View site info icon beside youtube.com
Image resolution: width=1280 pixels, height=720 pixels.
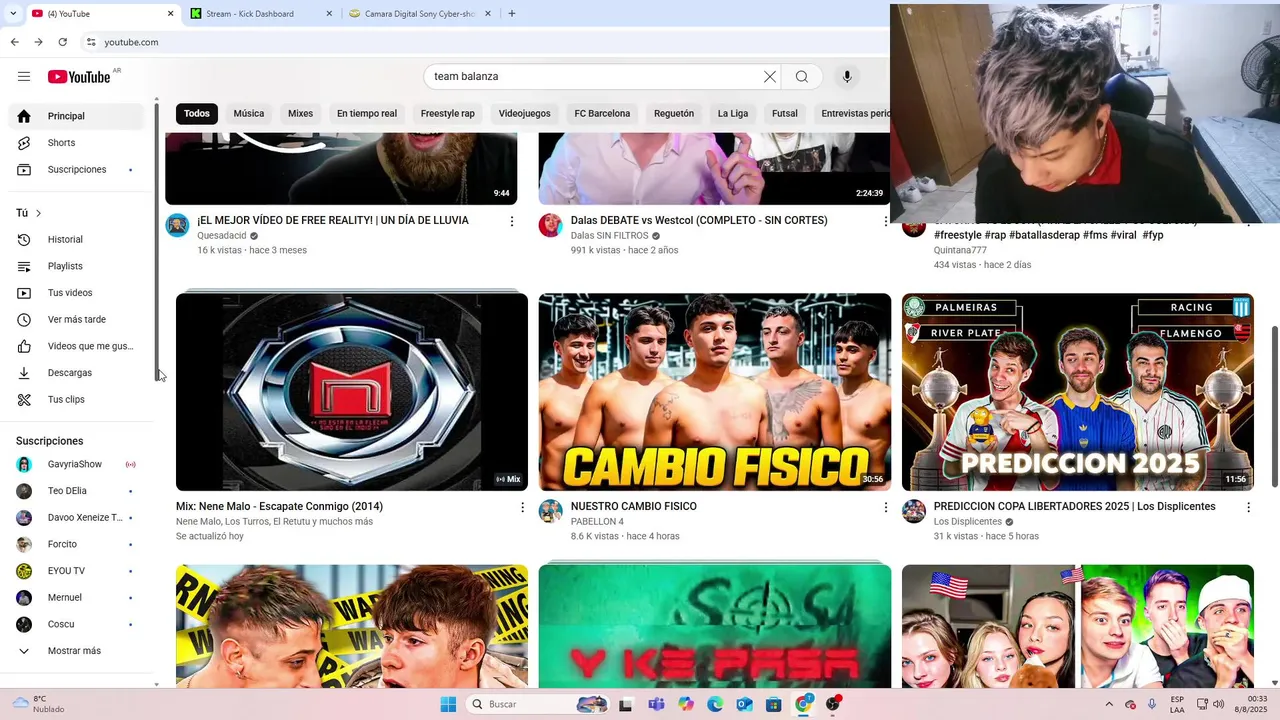(91, 42)
